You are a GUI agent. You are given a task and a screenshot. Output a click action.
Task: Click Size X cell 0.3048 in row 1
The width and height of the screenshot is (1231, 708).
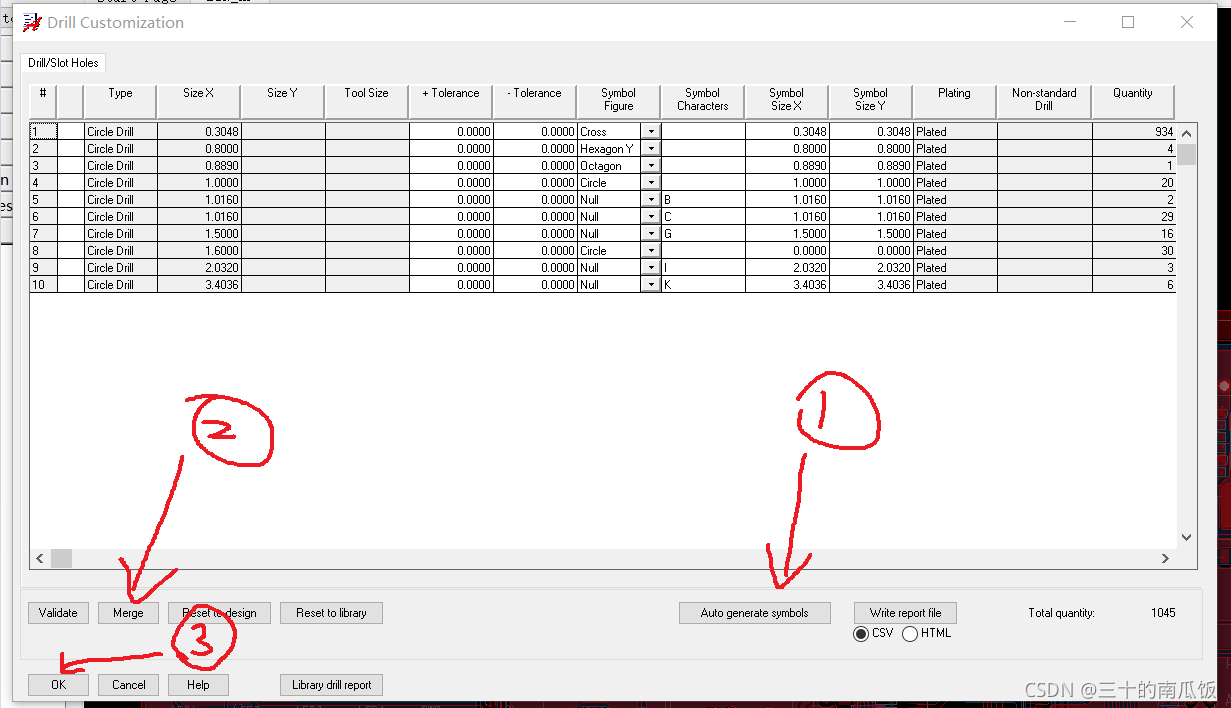[x=198, y=132]
